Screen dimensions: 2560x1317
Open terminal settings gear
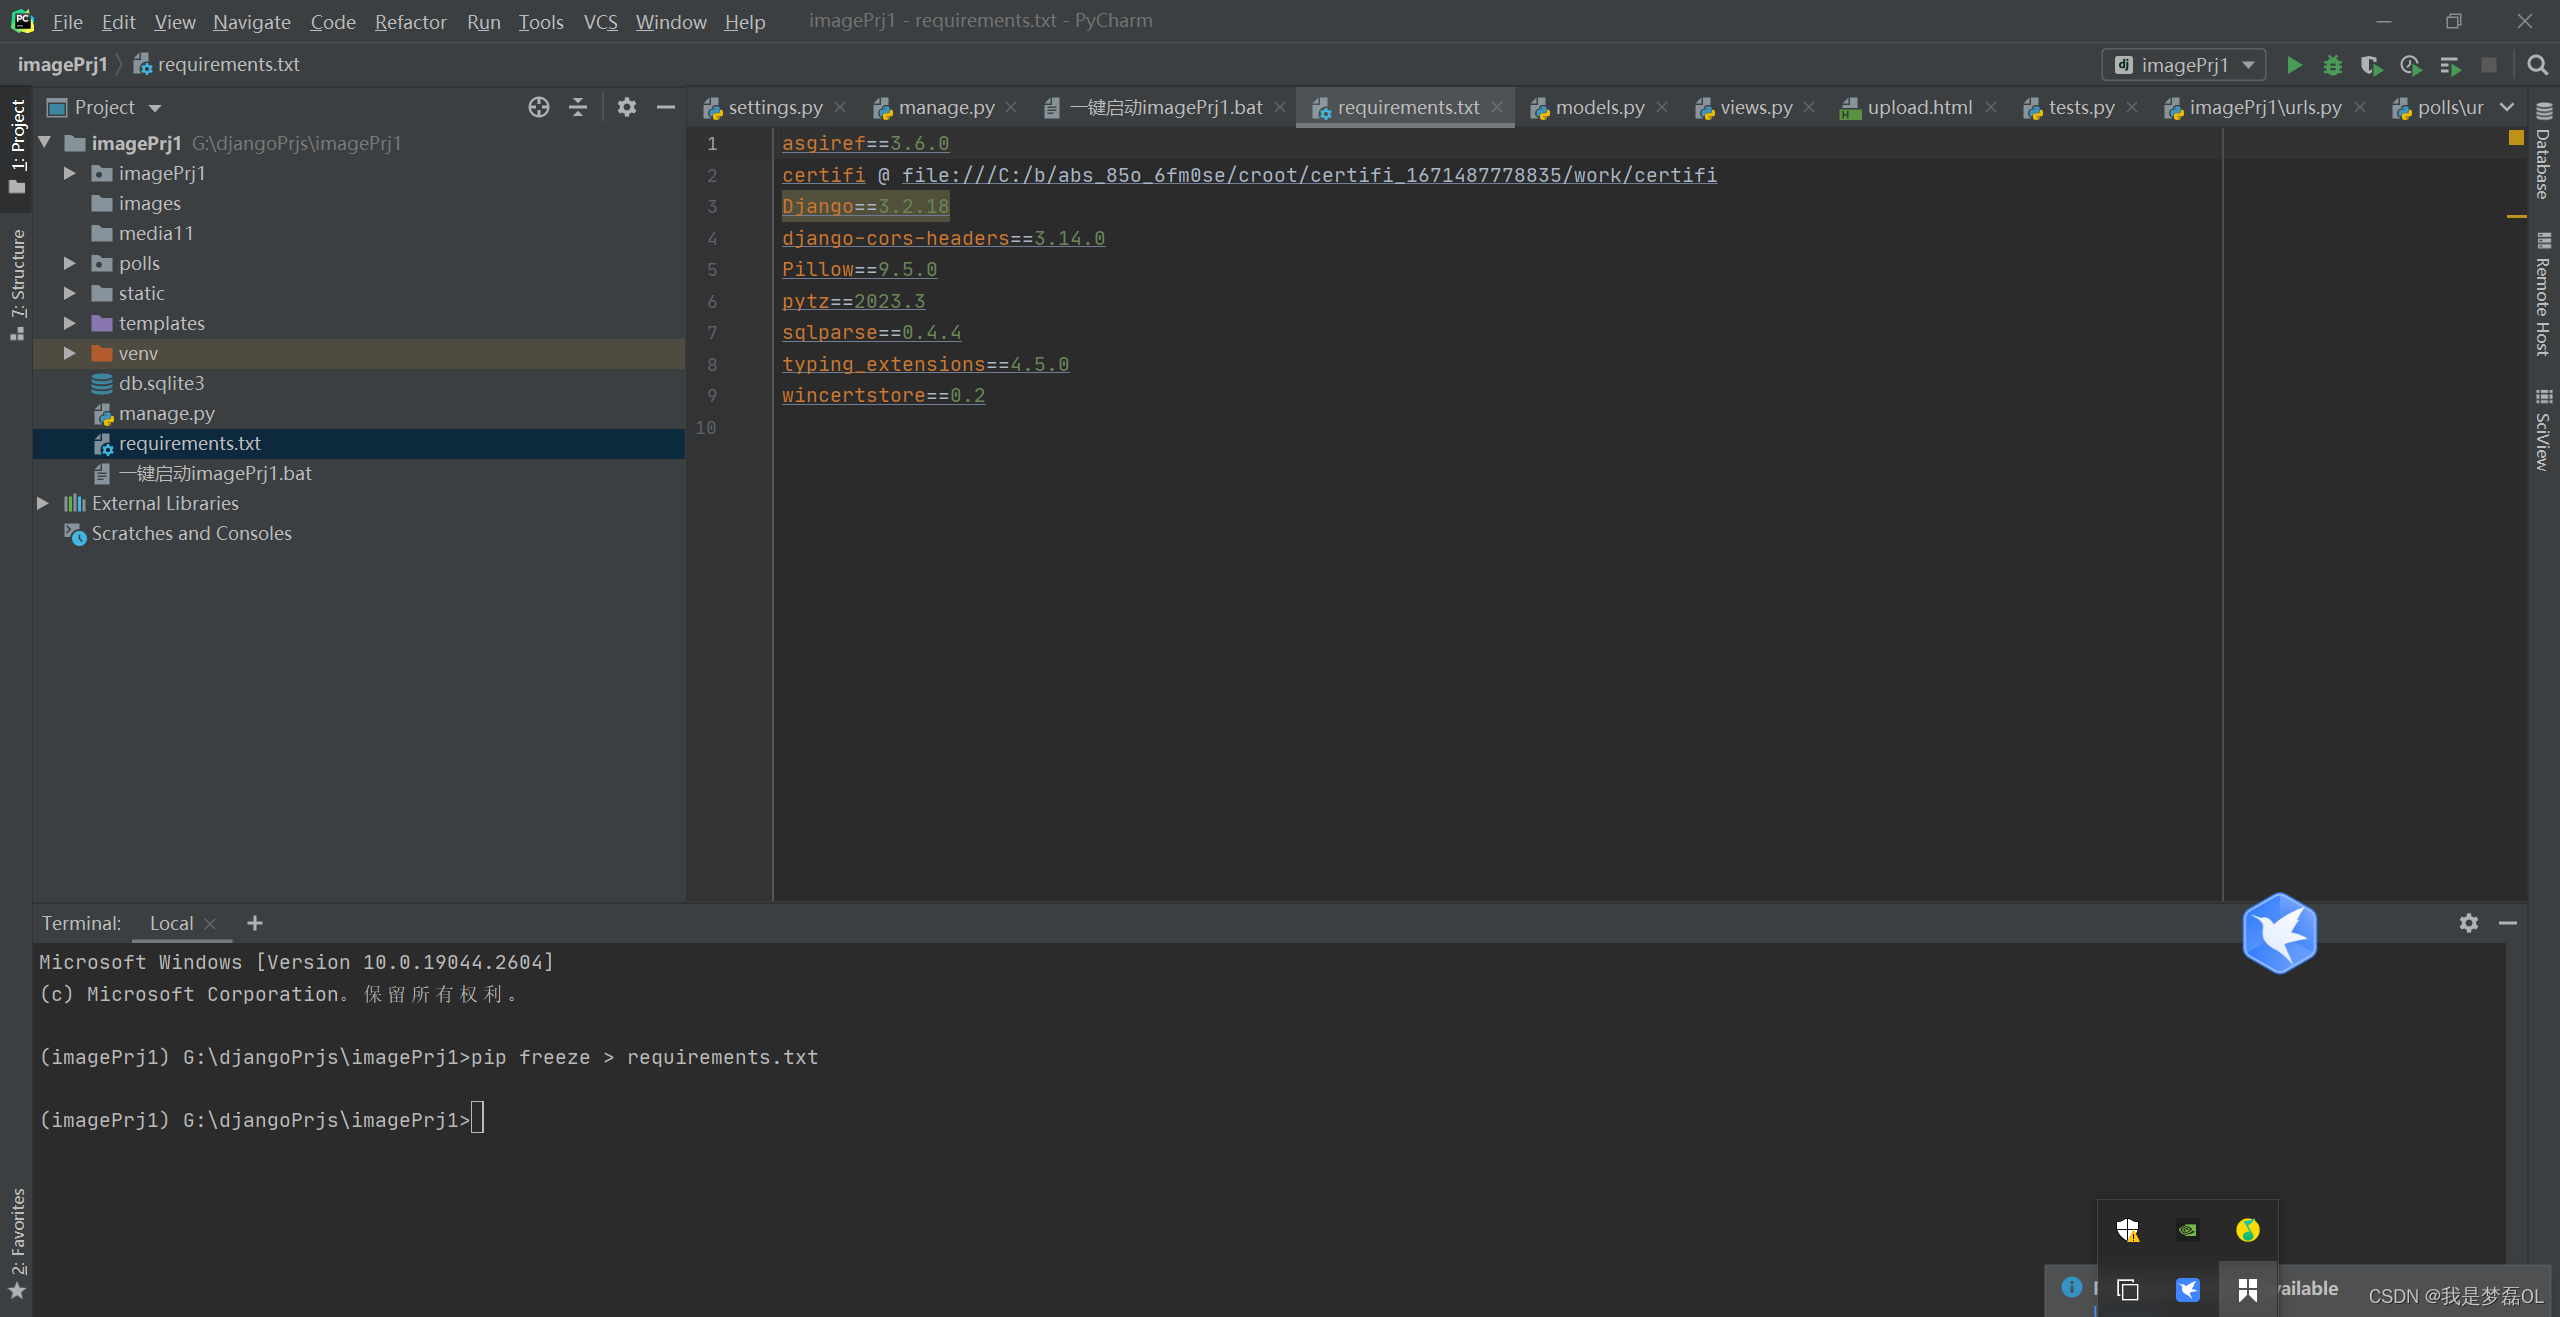coord(2469,923)
